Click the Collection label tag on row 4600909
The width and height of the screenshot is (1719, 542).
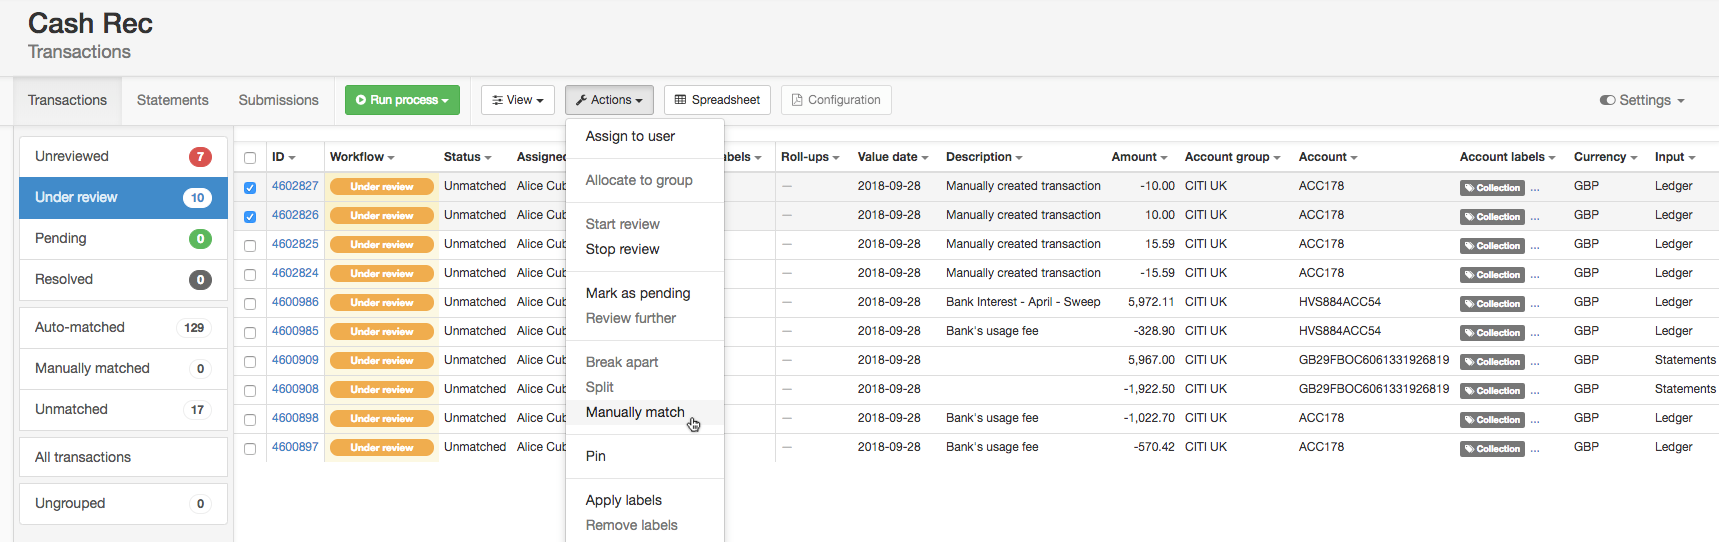1492,361
